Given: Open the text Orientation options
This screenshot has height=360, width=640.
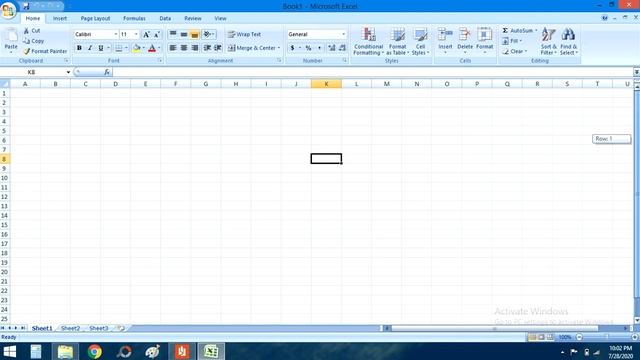Looking at the screenshot, I should click(x=209, y=34).
